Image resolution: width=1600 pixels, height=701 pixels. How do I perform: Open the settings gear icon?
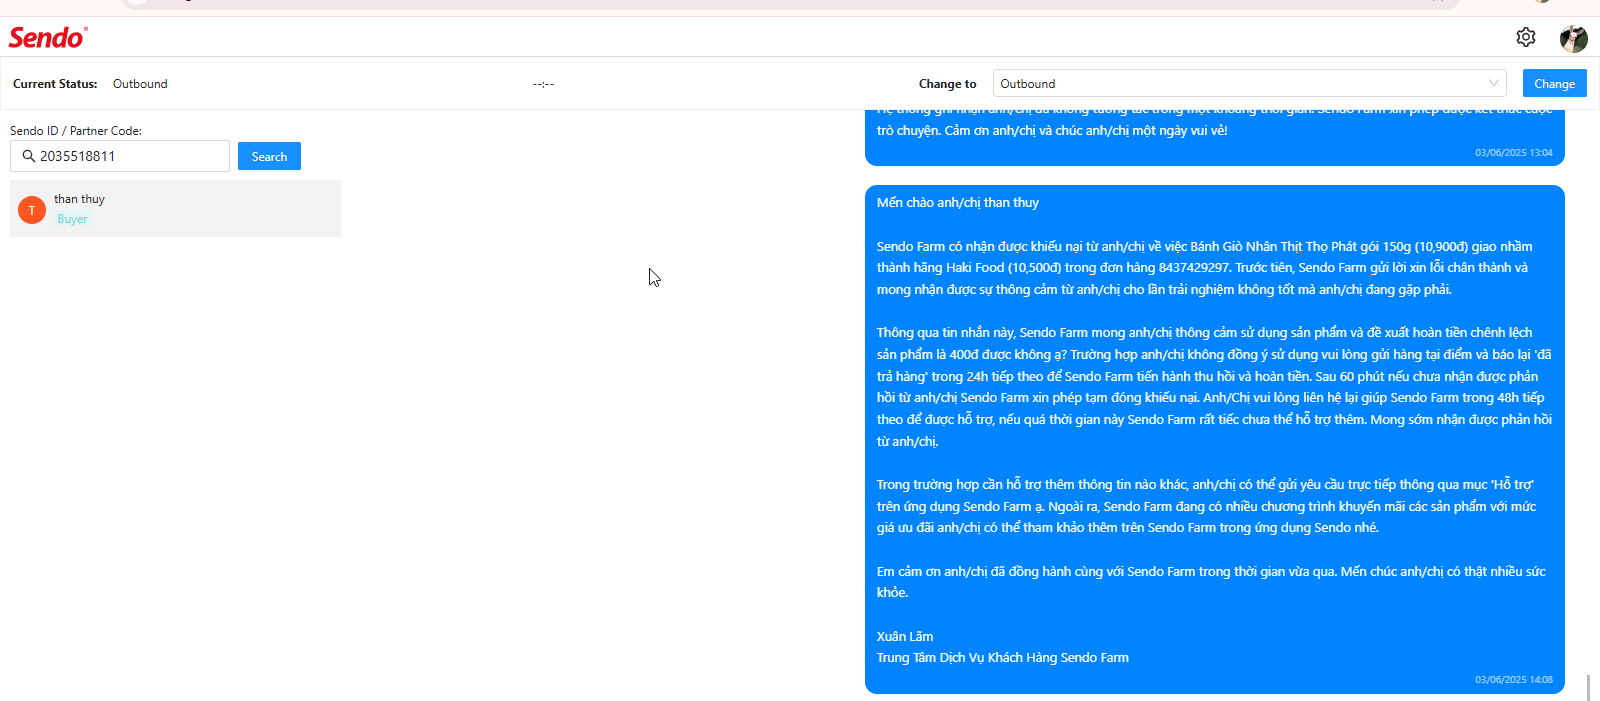1525,37
